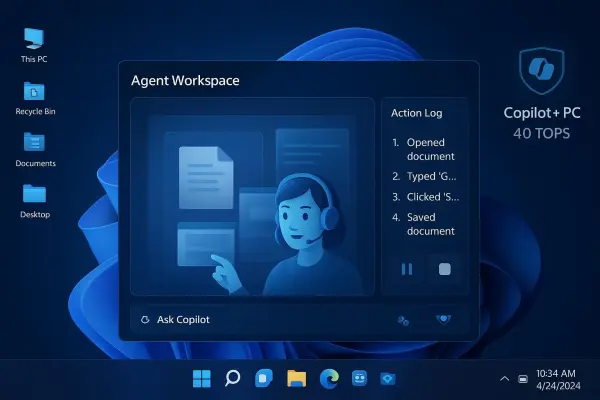
Task: Open taskbar Search magnifier
Action: point(232,378)
